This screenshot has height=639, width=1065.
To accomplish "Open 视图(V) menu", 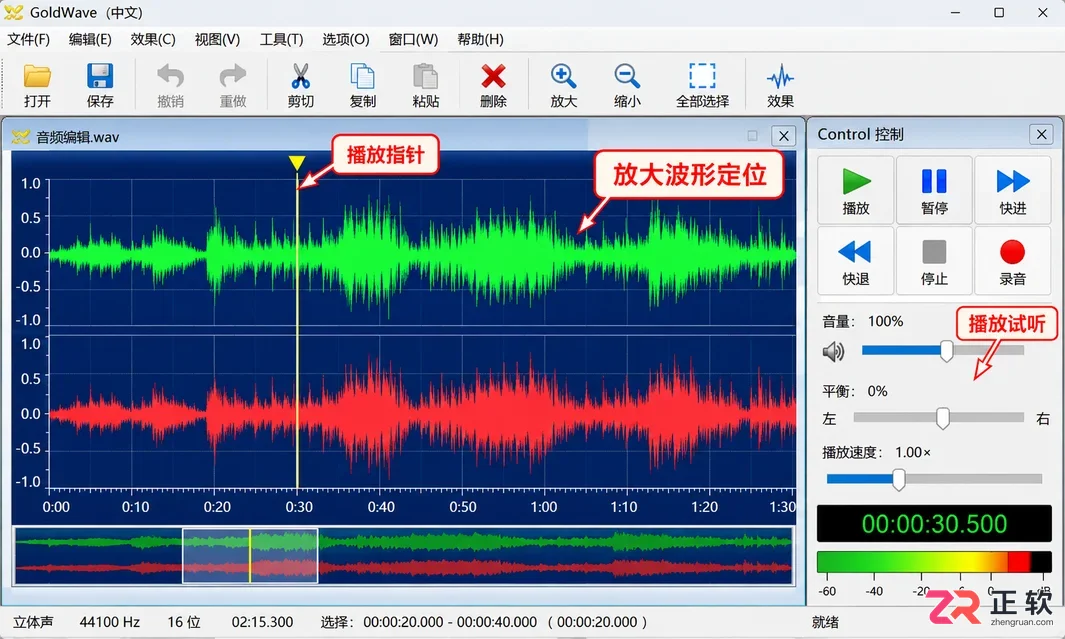I will [217, 39].
